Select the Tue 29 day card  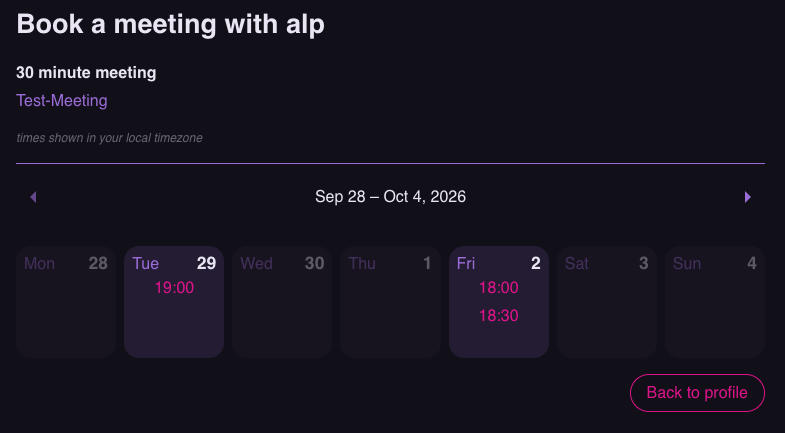(x=174, y=302)
